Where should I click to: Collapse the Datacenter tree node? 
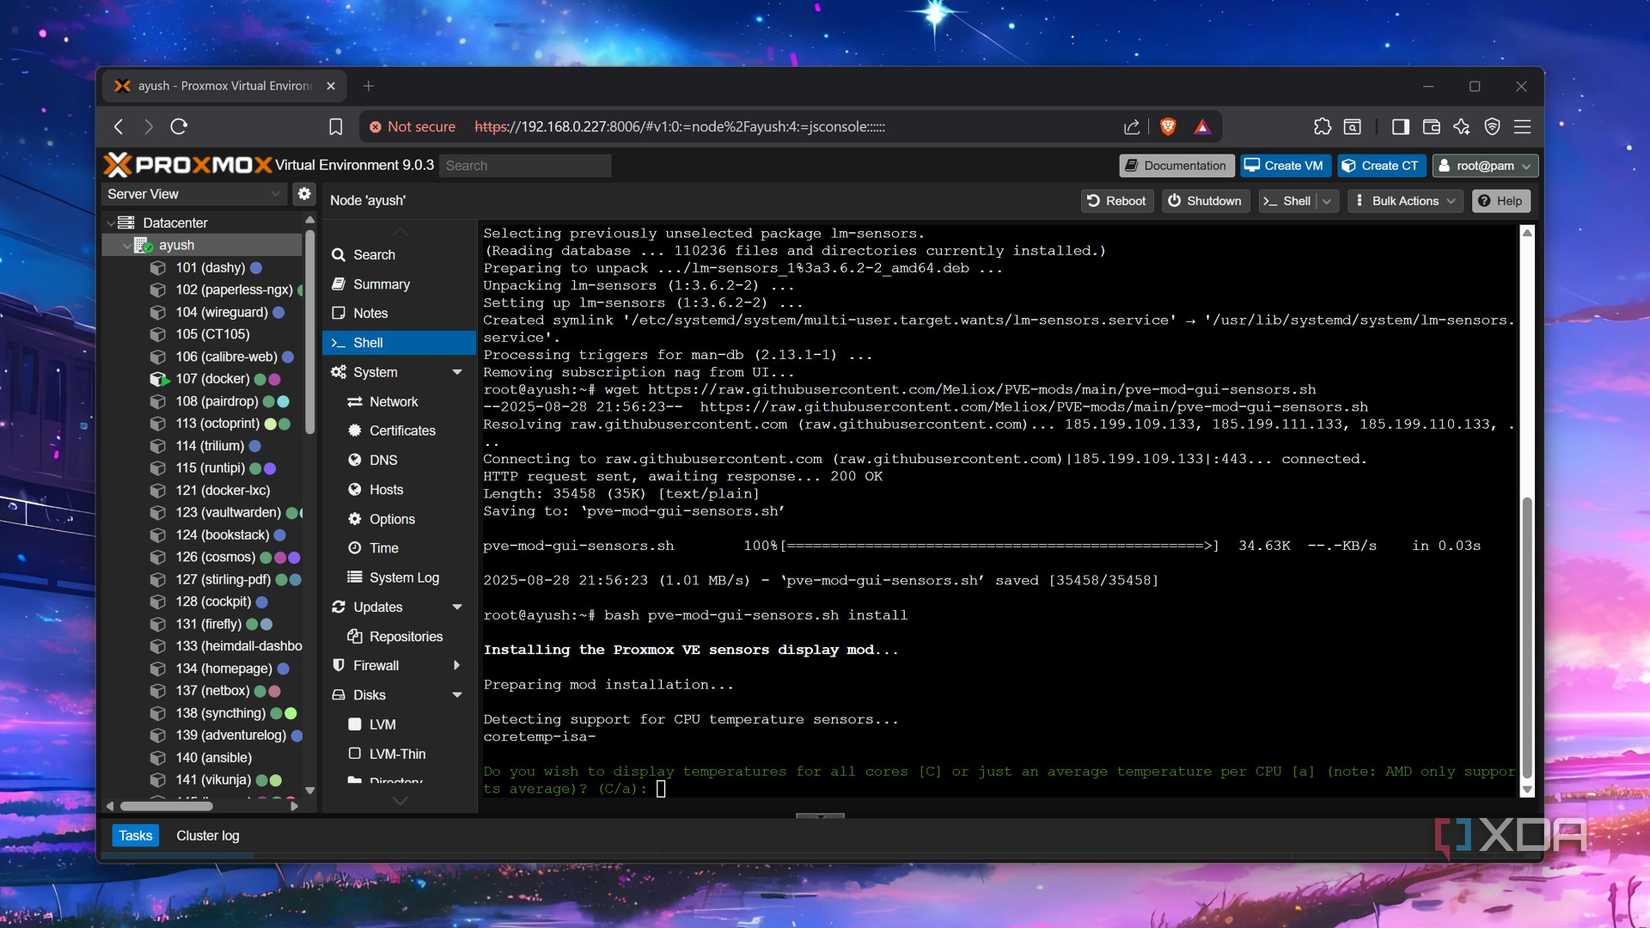[111, 222]
